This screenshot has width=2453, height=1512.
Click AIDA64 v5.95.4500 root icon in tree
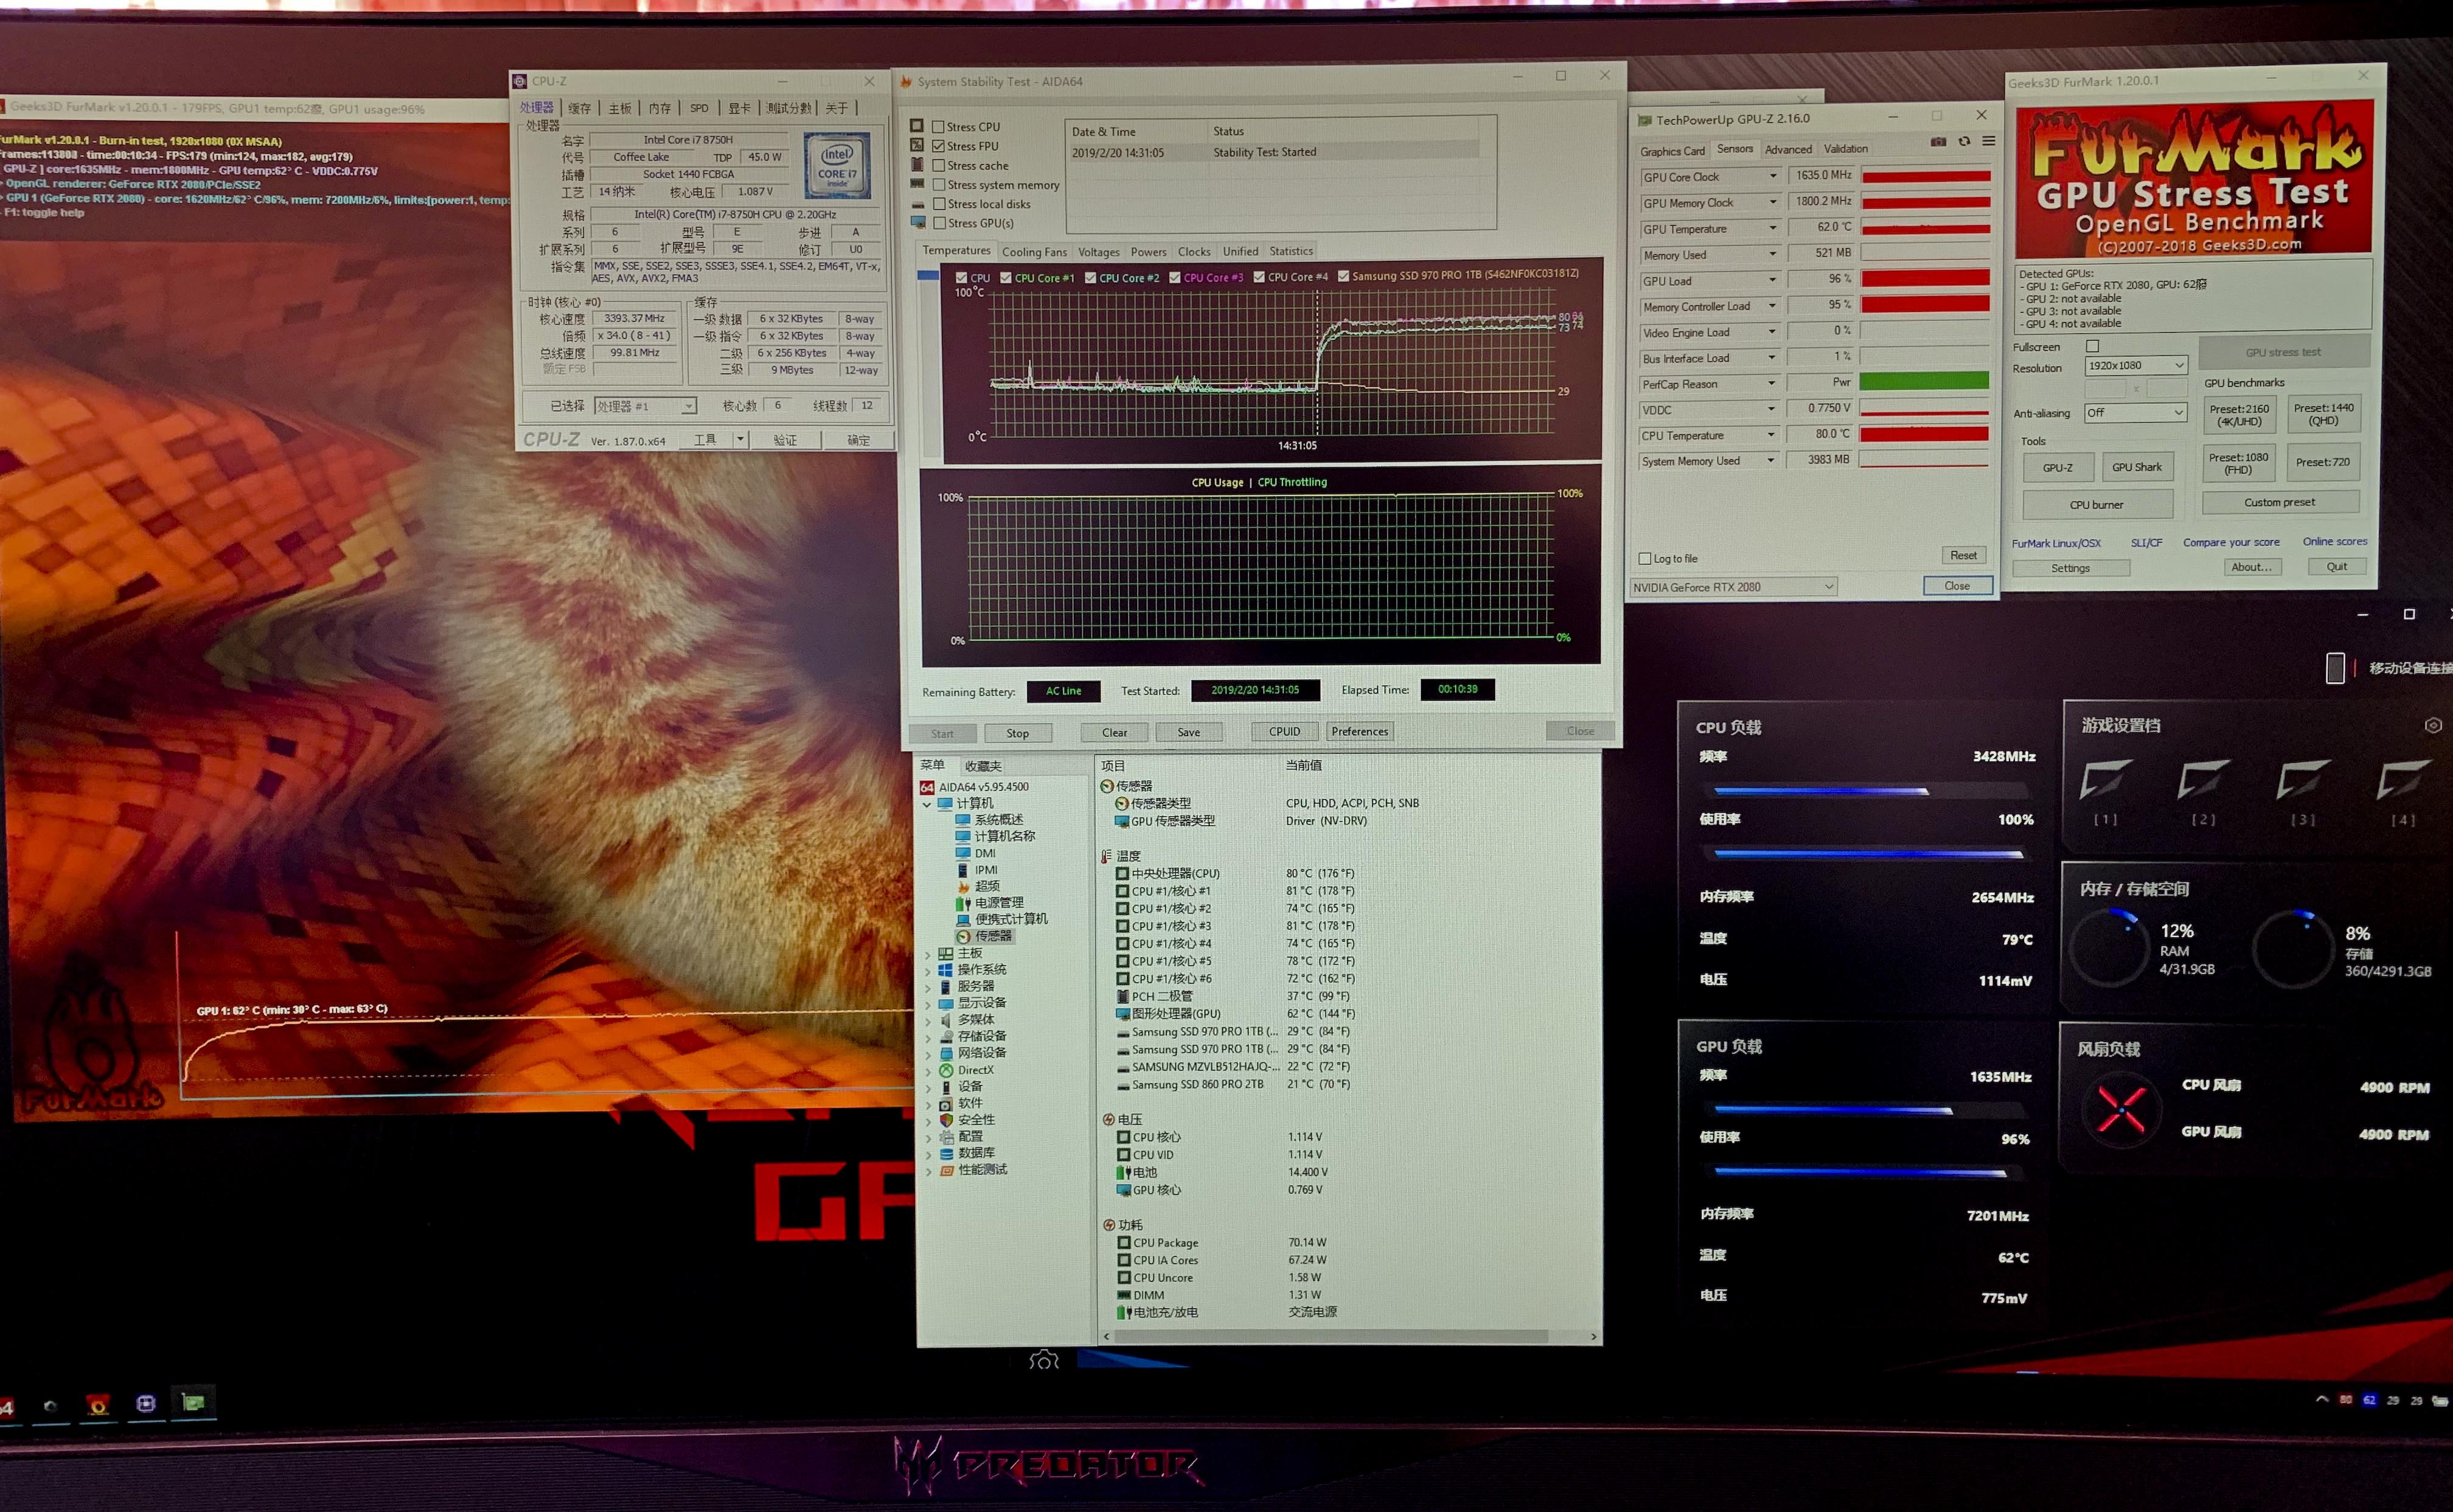[927, 787]
